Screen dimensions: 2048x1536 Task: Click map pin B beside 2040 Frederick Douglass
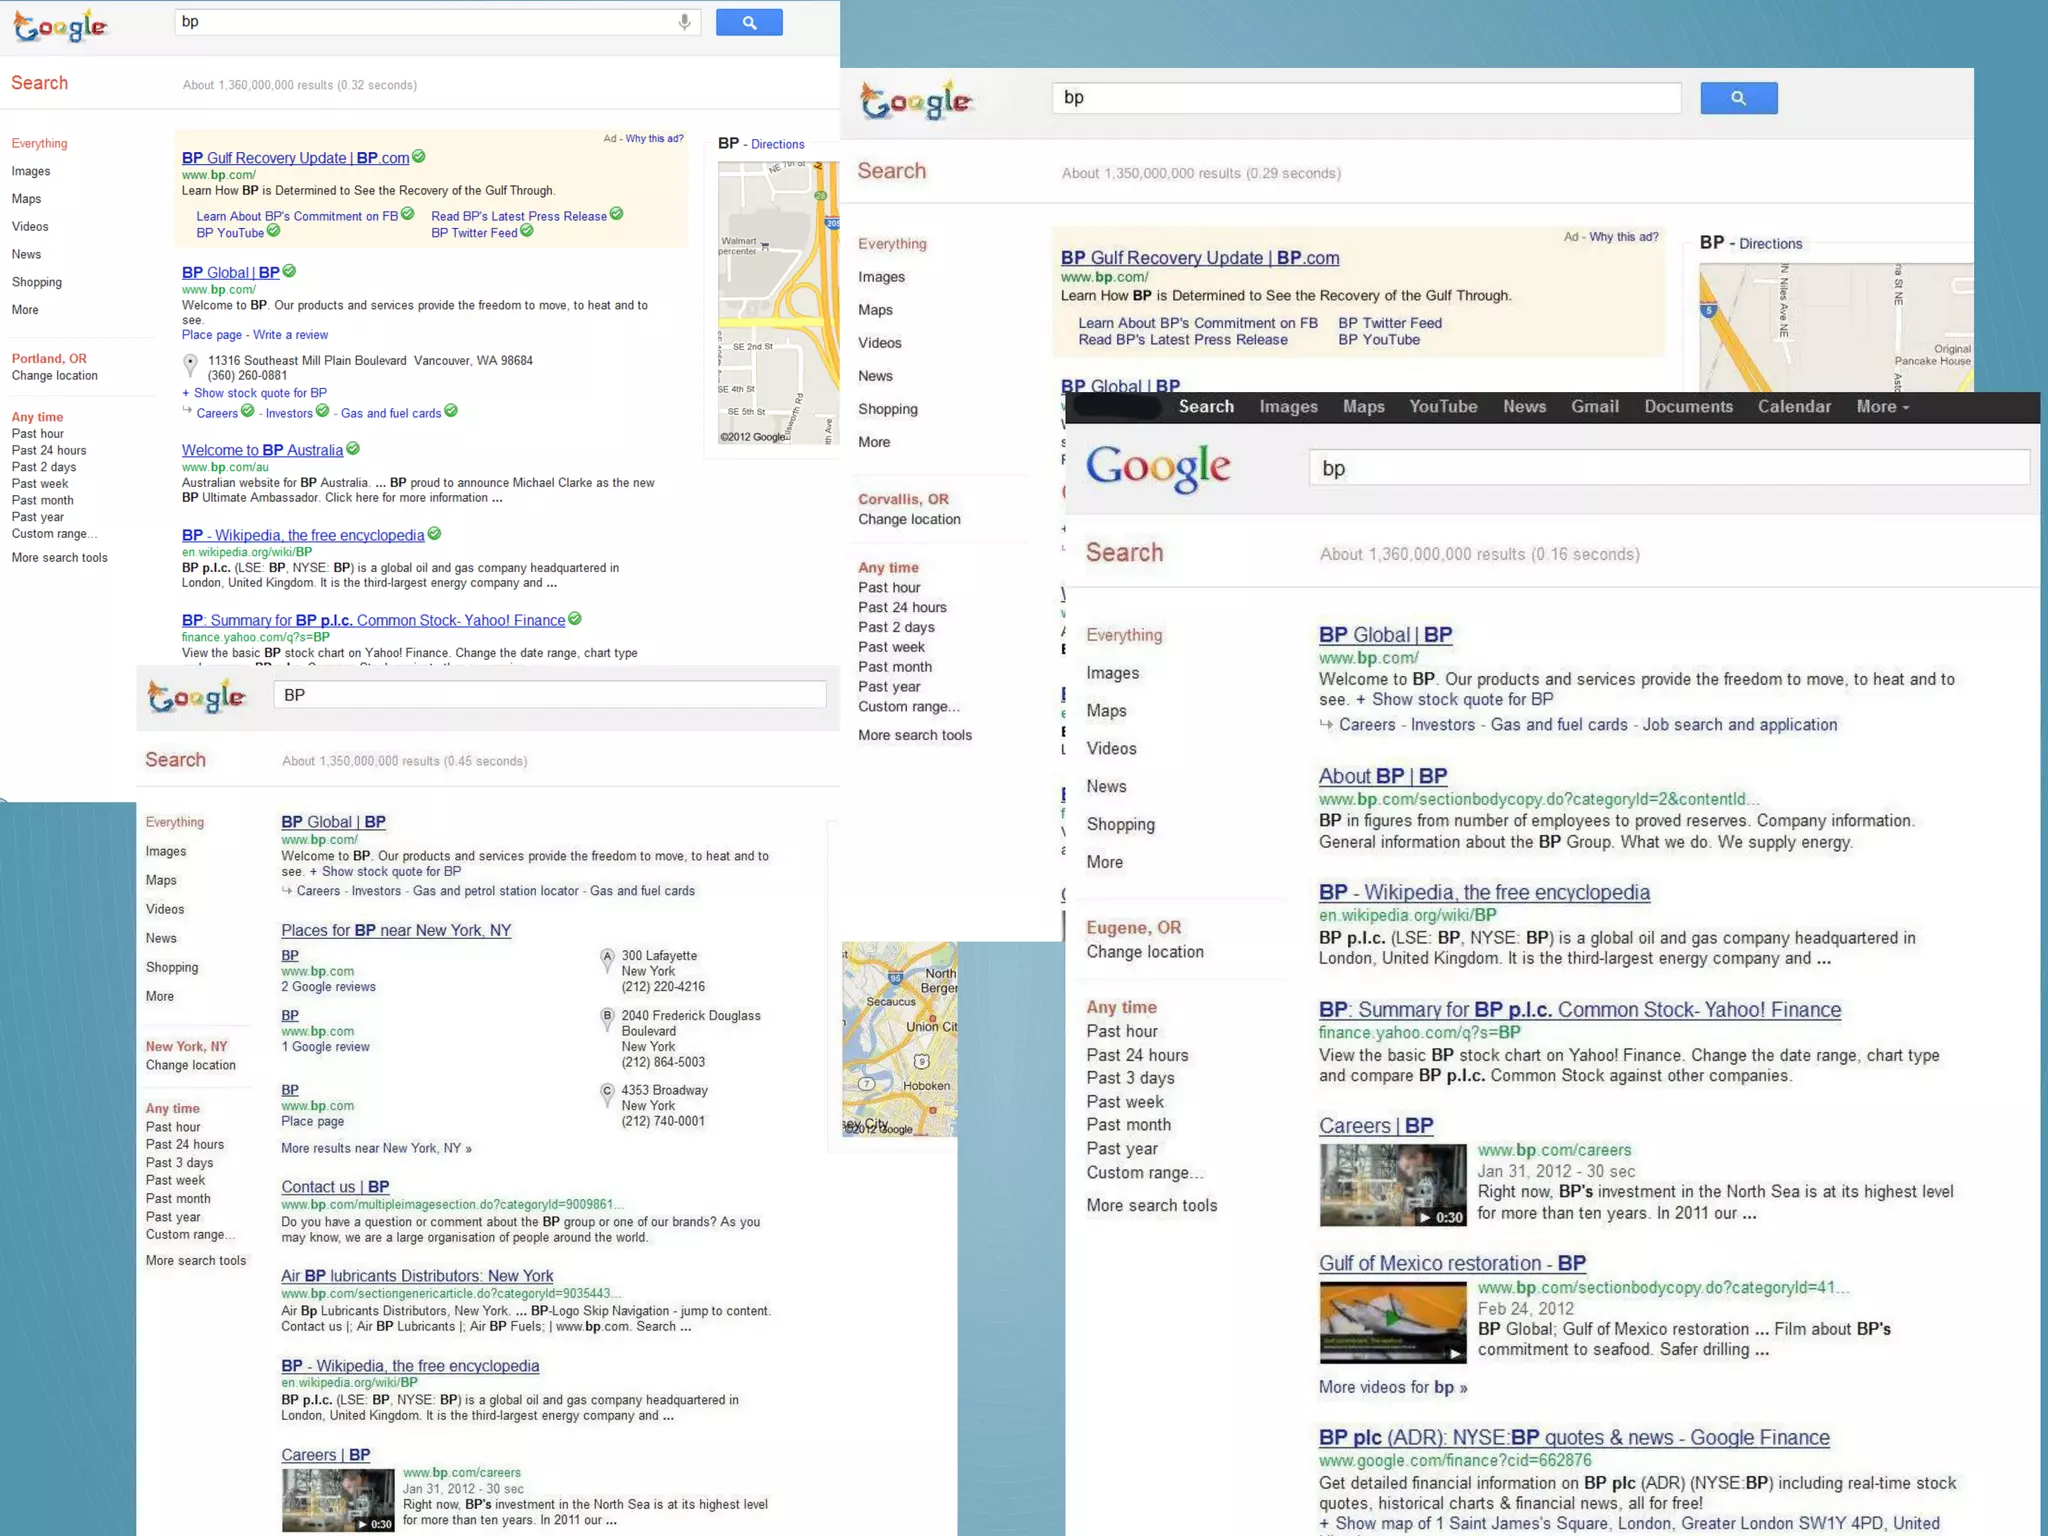(x=606, y=1018)
